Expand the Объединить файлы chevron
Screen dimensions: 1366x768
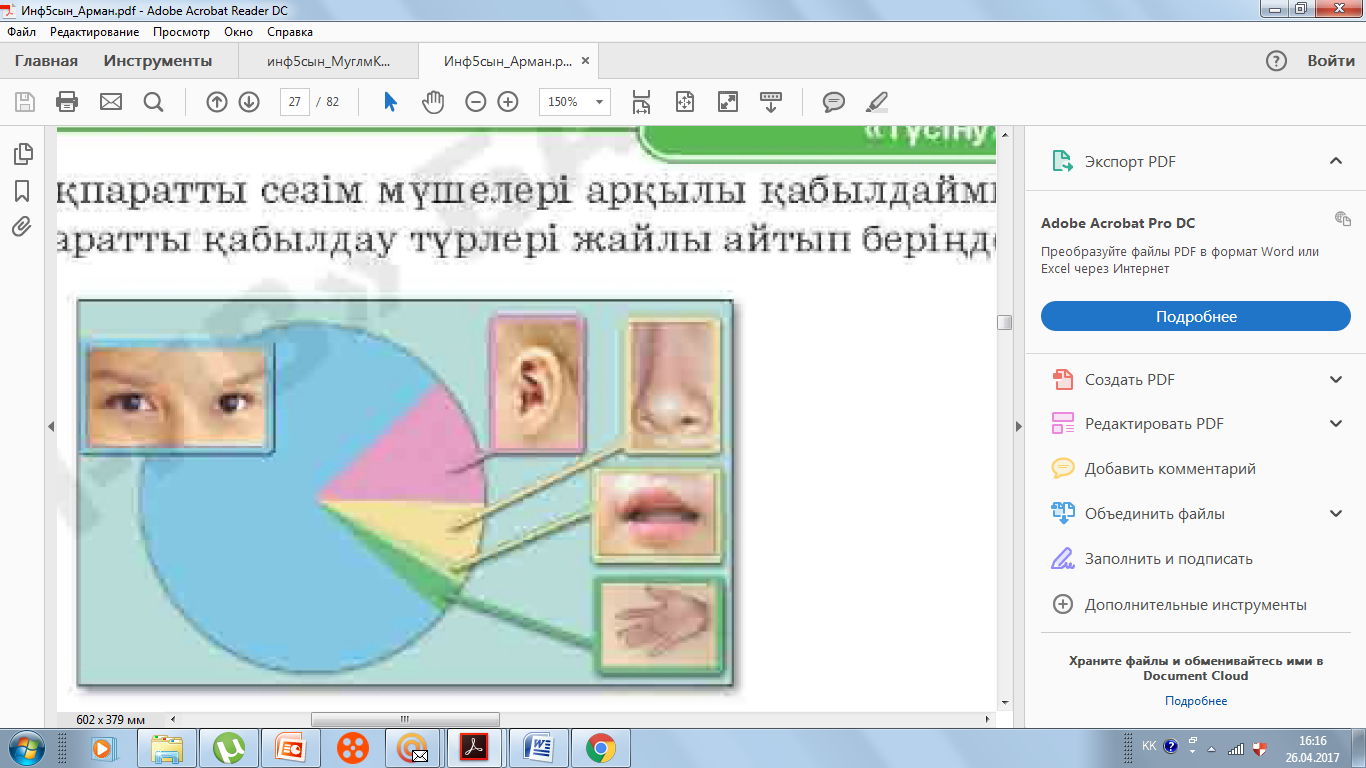point(1335,513)
